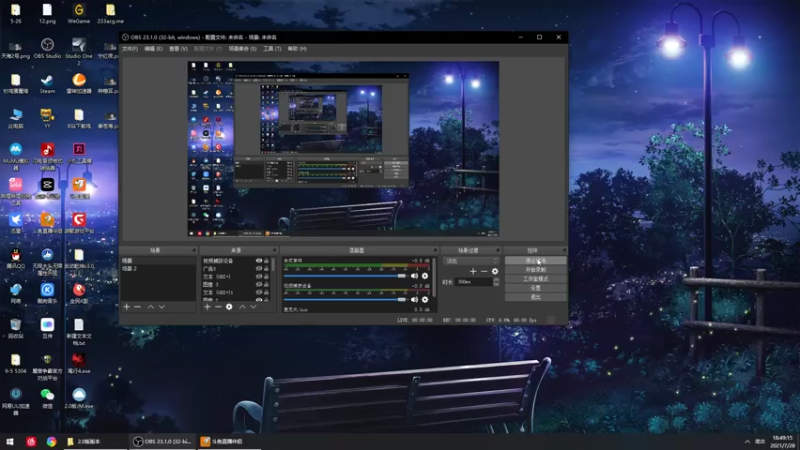Open the Scene Collection (场景集合) menu

click(x=242, y=49)
